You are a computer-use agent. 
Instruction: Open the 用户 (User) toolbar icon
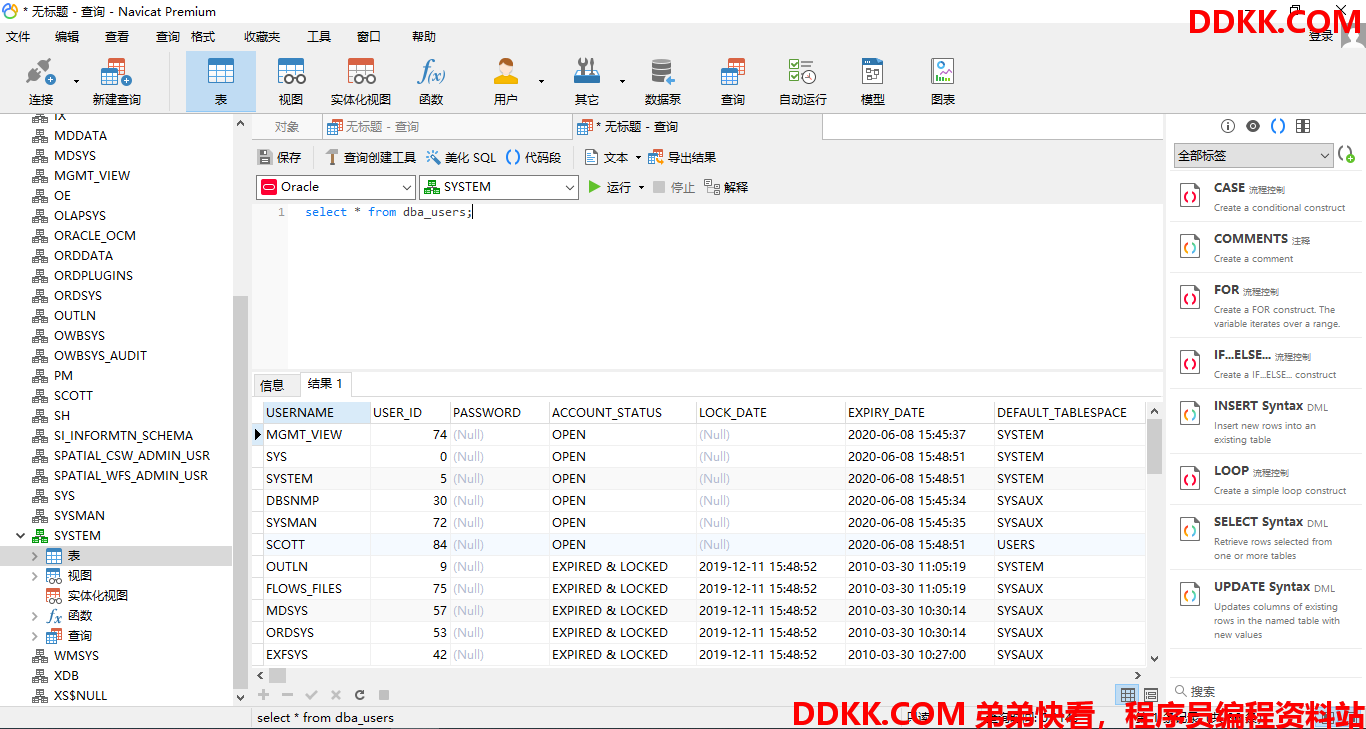pos(506,82)
